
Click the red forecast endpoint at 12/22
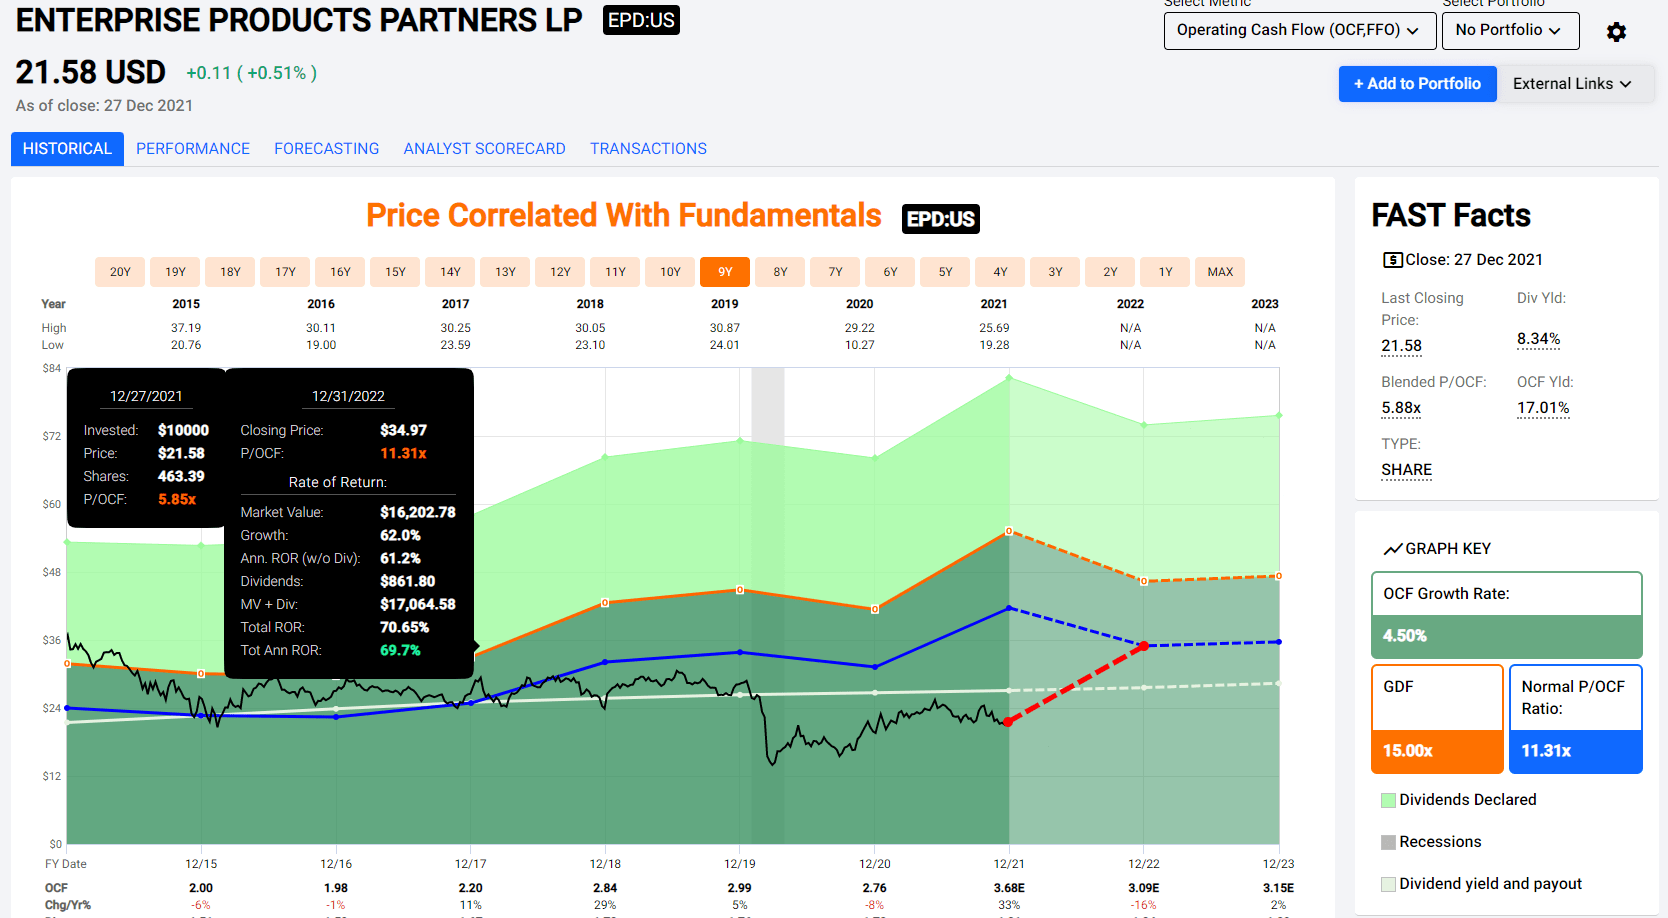pos(1144,646)
